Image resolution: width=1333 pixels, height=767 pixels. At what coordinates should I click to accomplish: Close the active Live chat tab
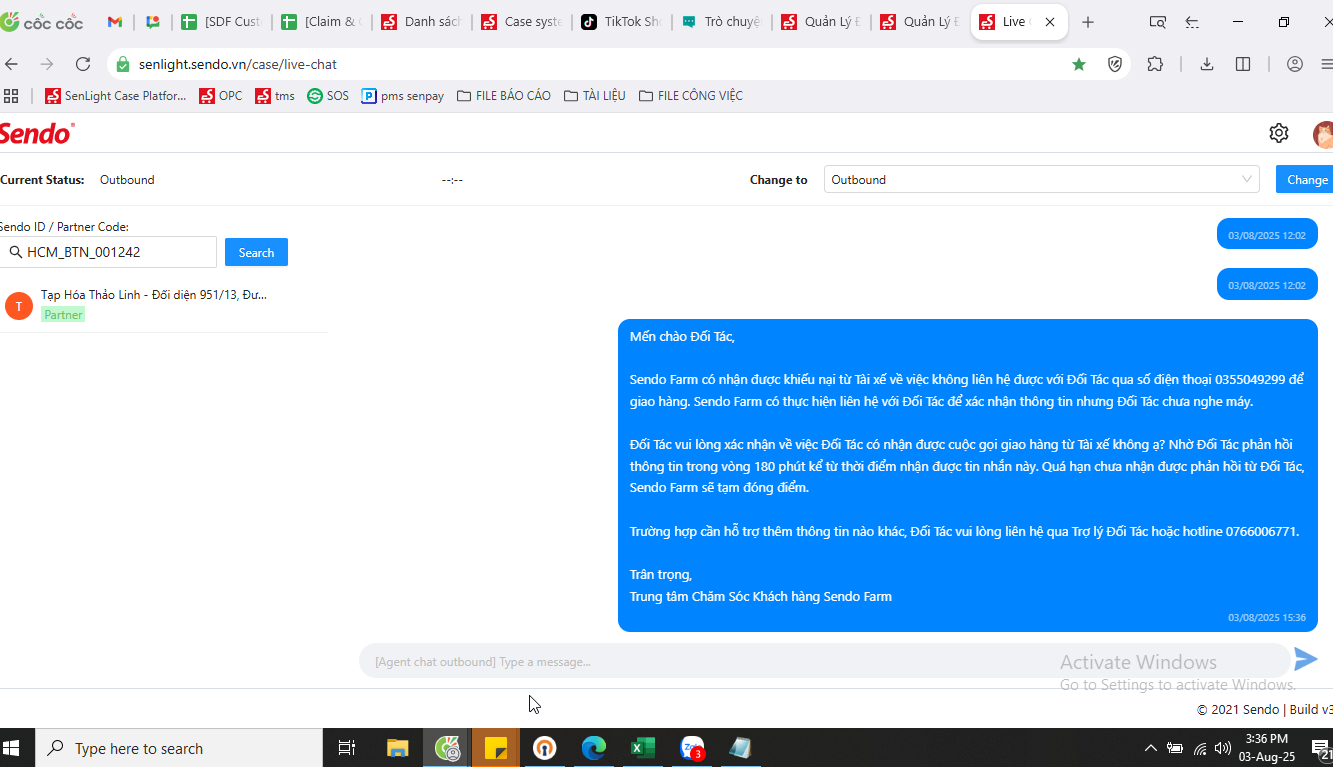(1049, 22)
